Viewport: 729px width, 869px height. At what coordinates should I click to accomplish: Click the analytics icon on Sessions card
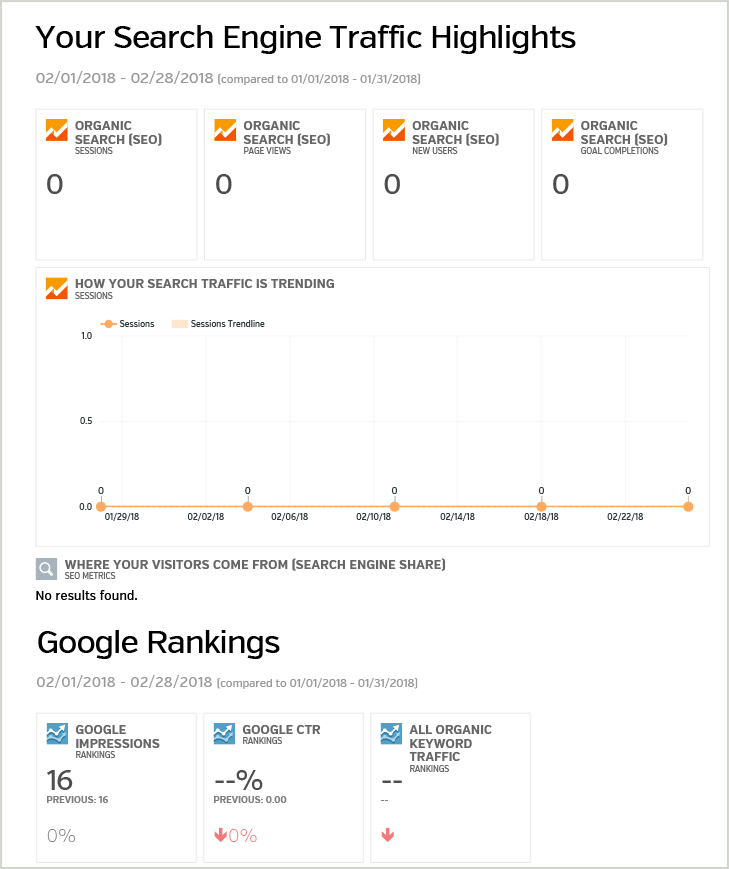tap(57, 130)
